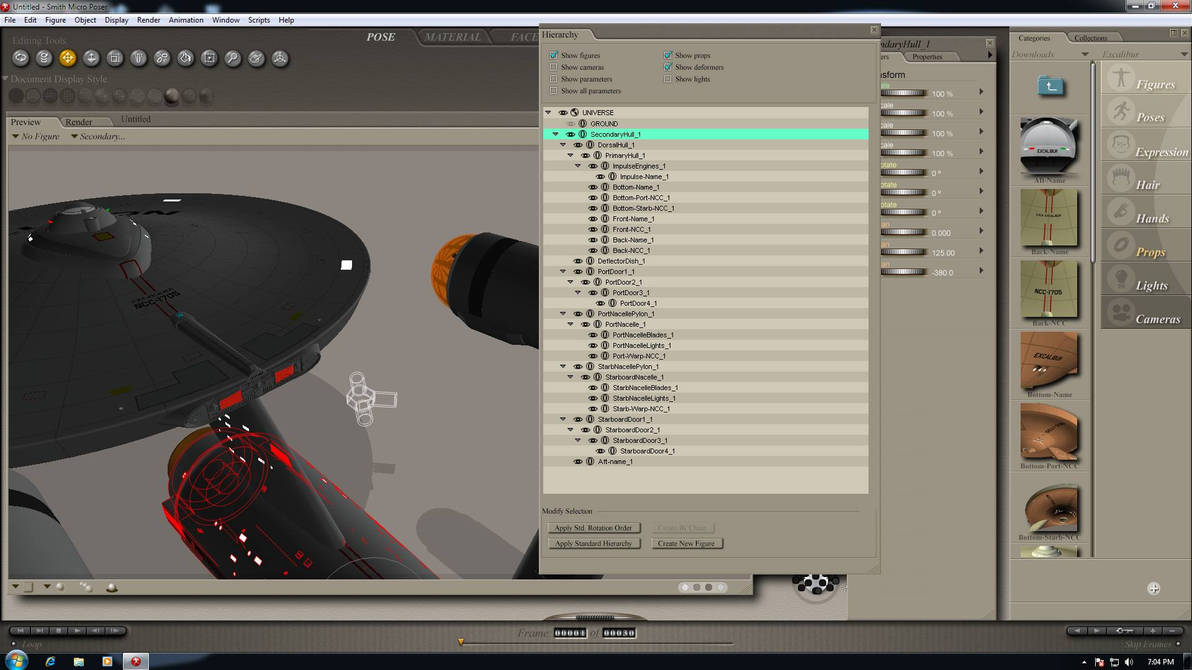The image size is (1192, 670).
Task: Select the Twist editing tool
Action: click(44, 58)
